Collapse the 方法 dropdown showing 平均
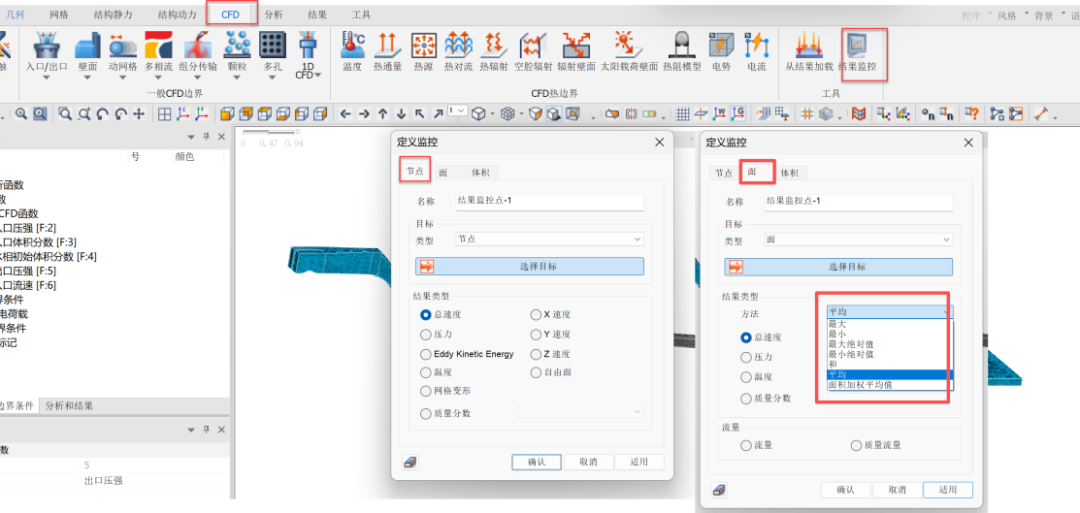 click(x=890, y=312)
